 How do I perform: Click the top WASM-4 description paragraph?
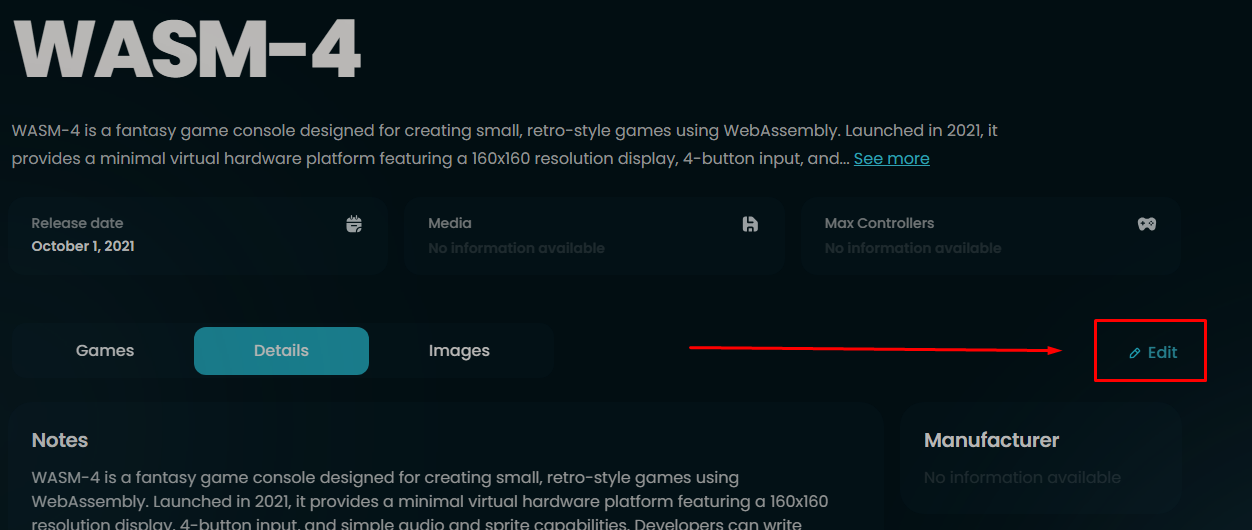tap(505, 145)
